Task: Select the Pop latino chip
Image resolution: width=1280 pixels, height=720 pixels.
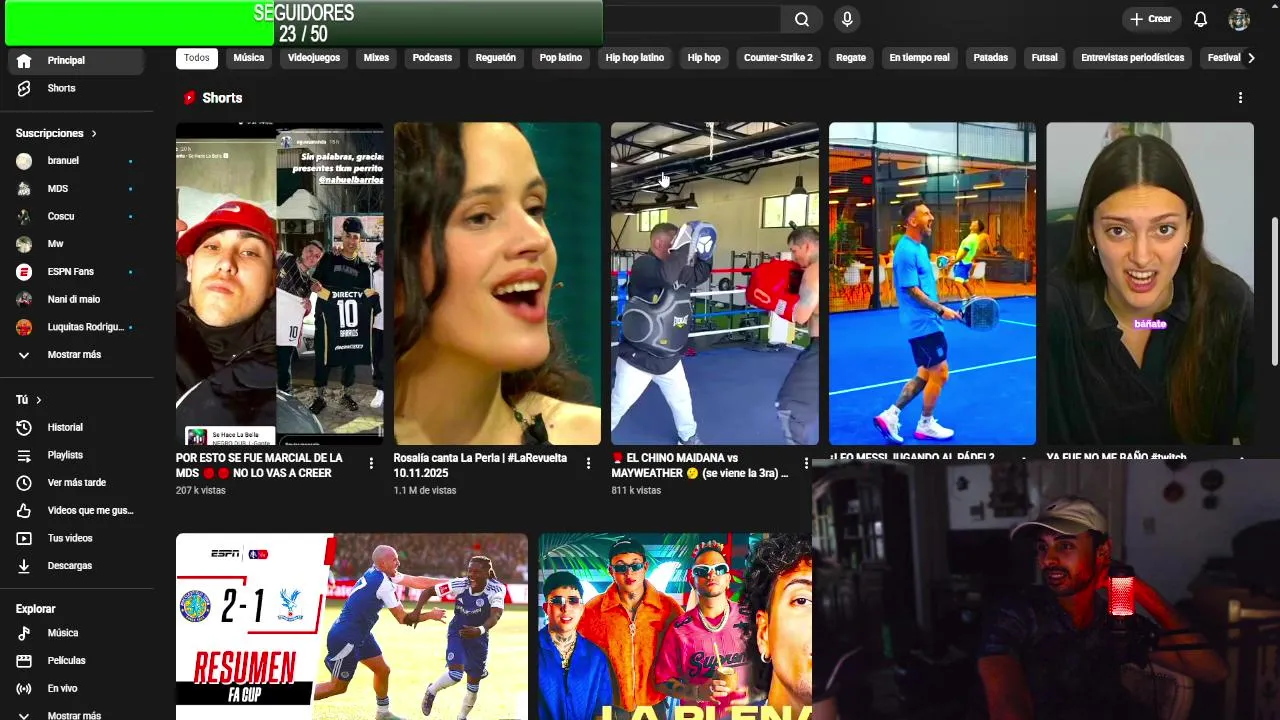Action: 561,58
